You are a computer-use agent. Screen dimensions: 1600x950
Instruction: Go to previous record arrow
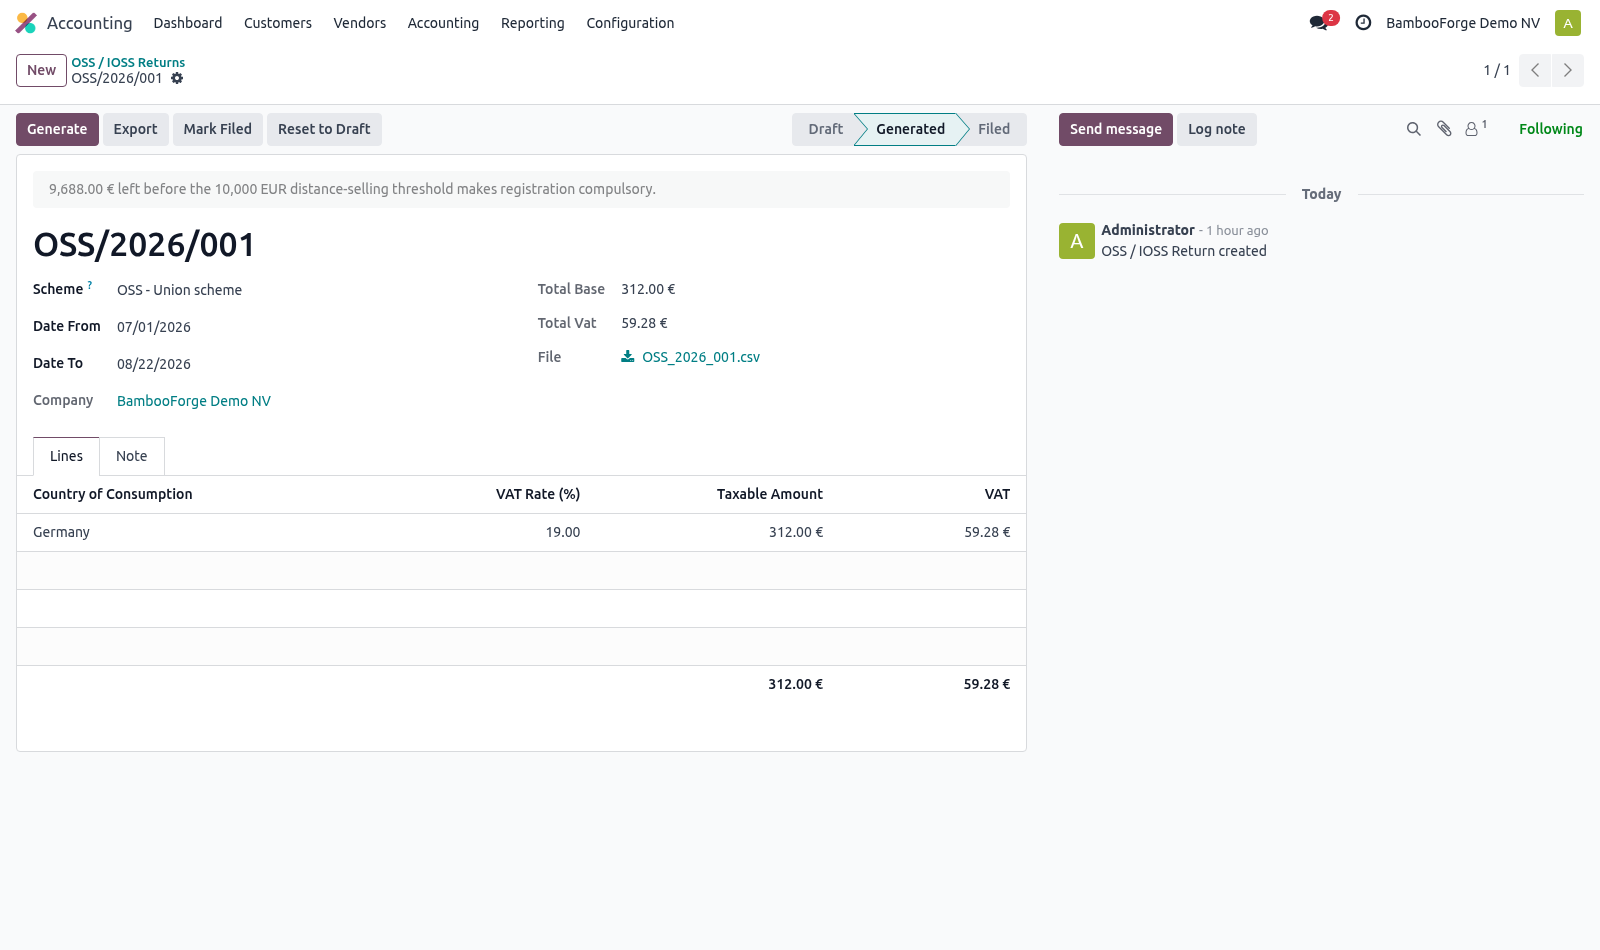click(1535, 70)
